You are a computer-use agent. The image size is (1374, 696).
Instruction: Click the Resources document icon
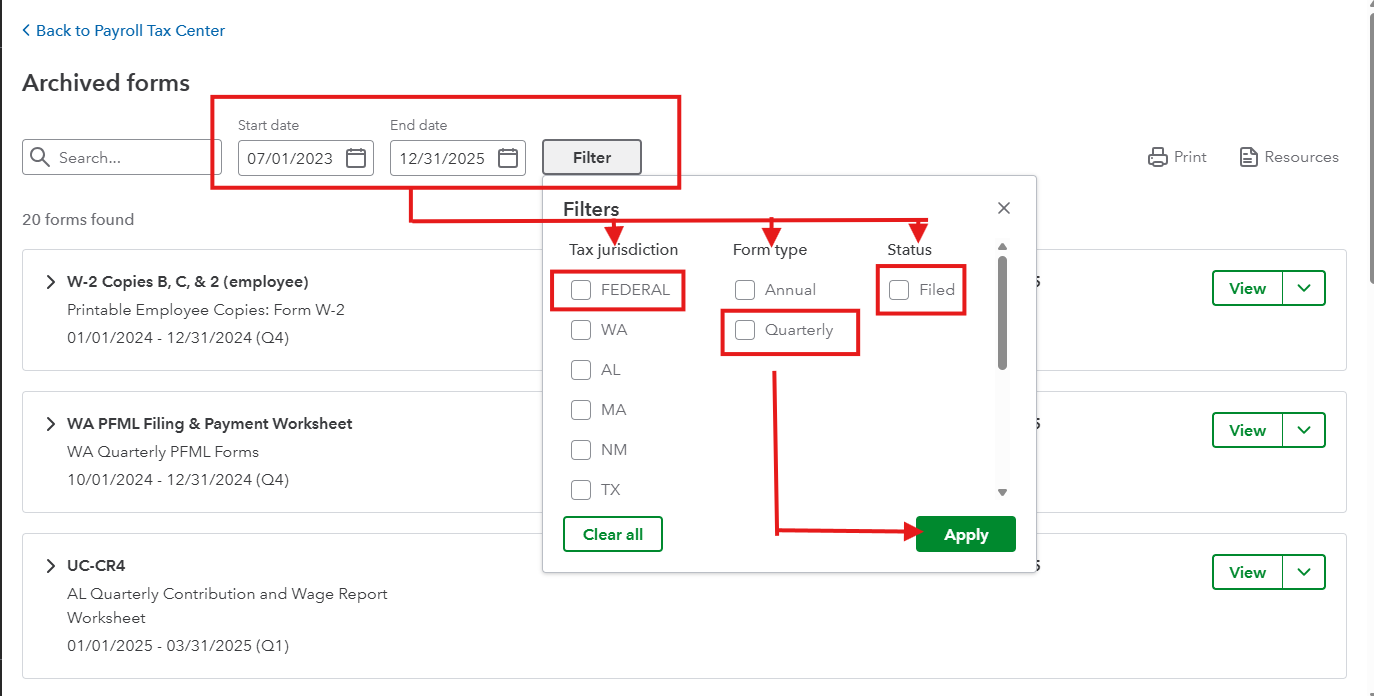click(1248, 157)
